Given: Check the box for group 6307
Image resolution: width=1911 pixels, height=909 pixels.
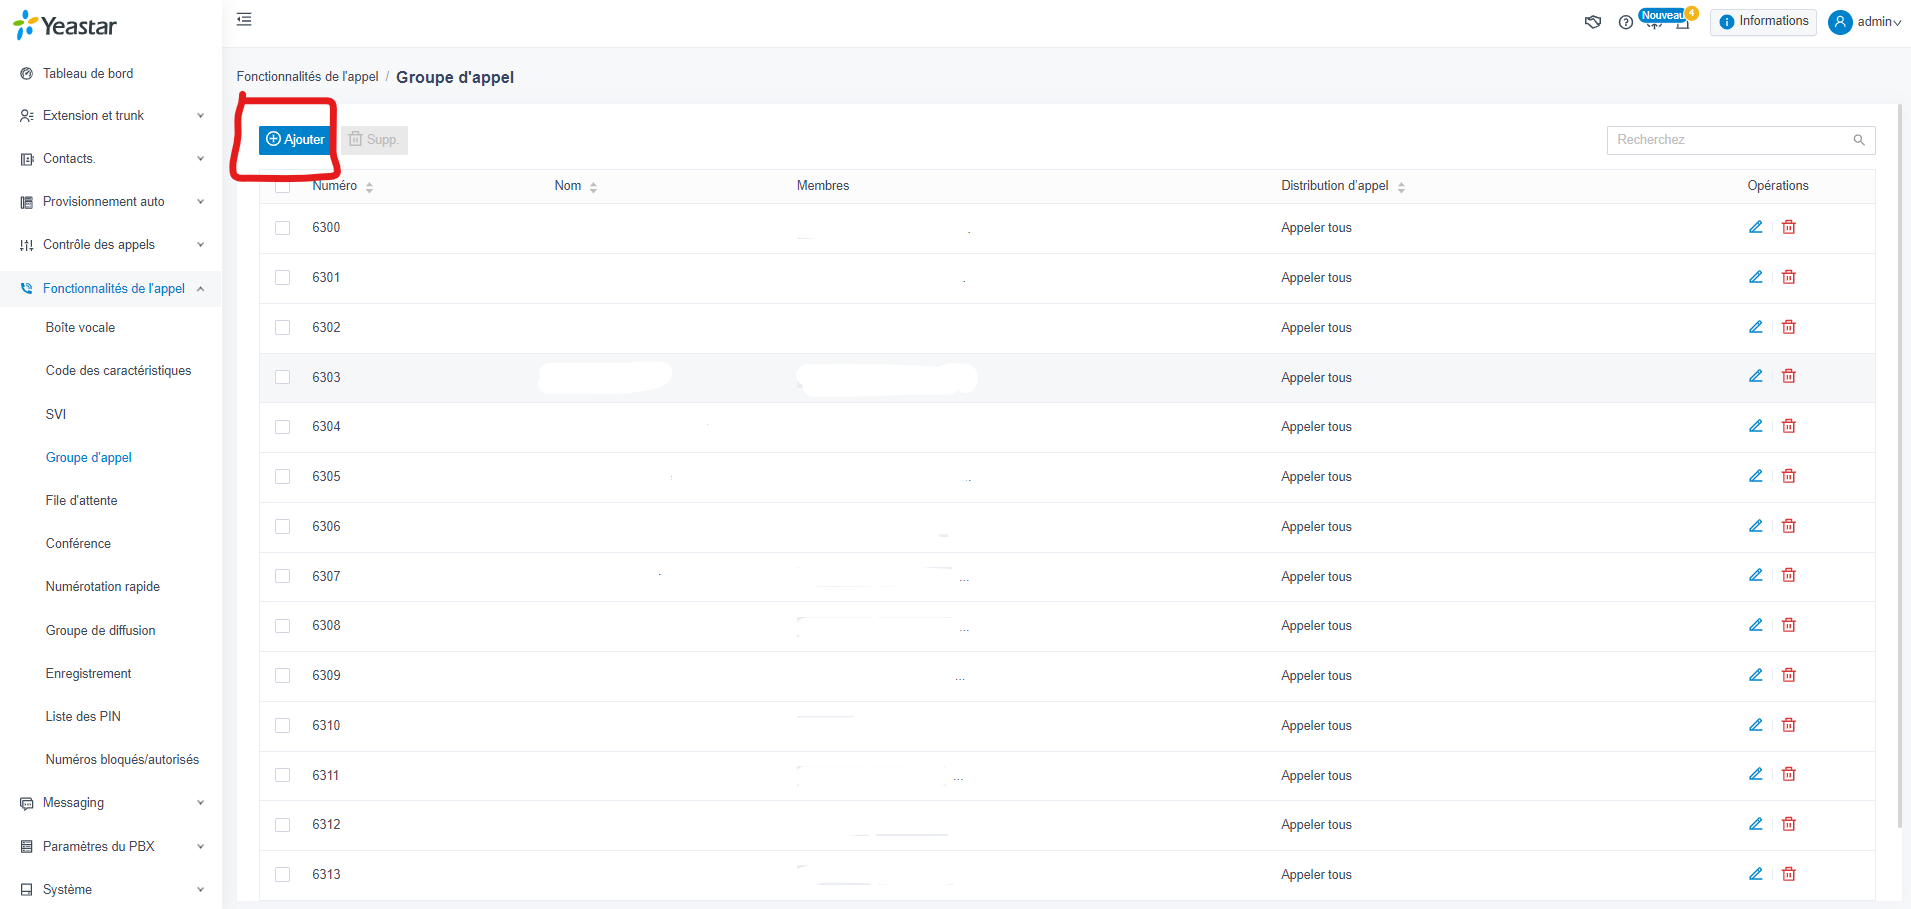Looking at the screenshot, I should click(x=282, y=576).
